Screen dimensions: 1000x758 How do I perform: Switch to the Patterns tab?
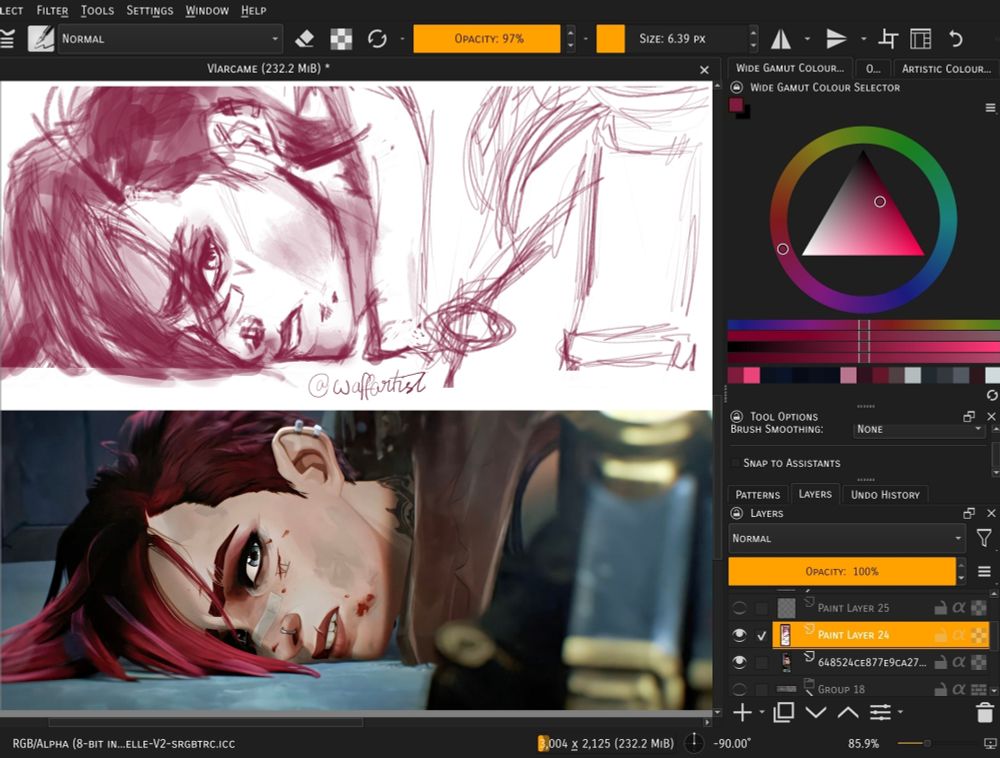(758, 495)
